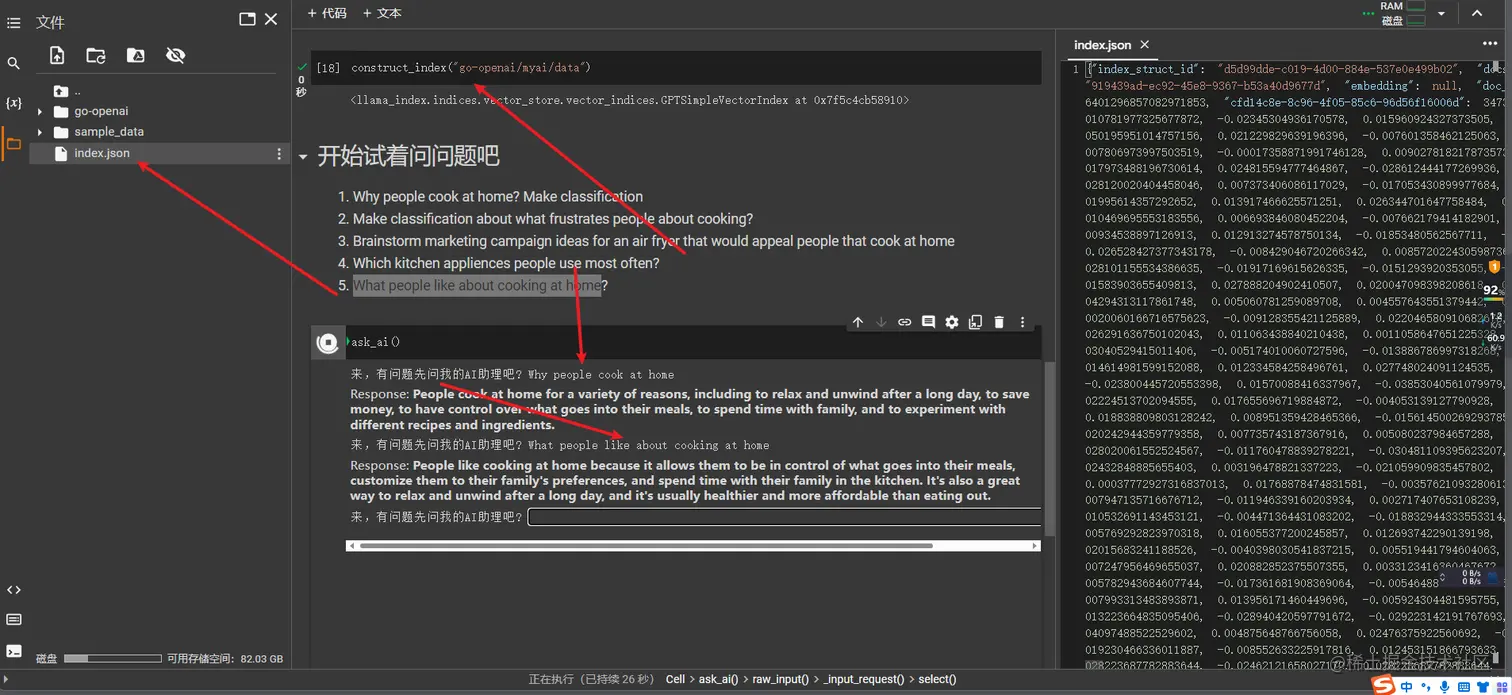Select the go-openai folder

[101, 111]
